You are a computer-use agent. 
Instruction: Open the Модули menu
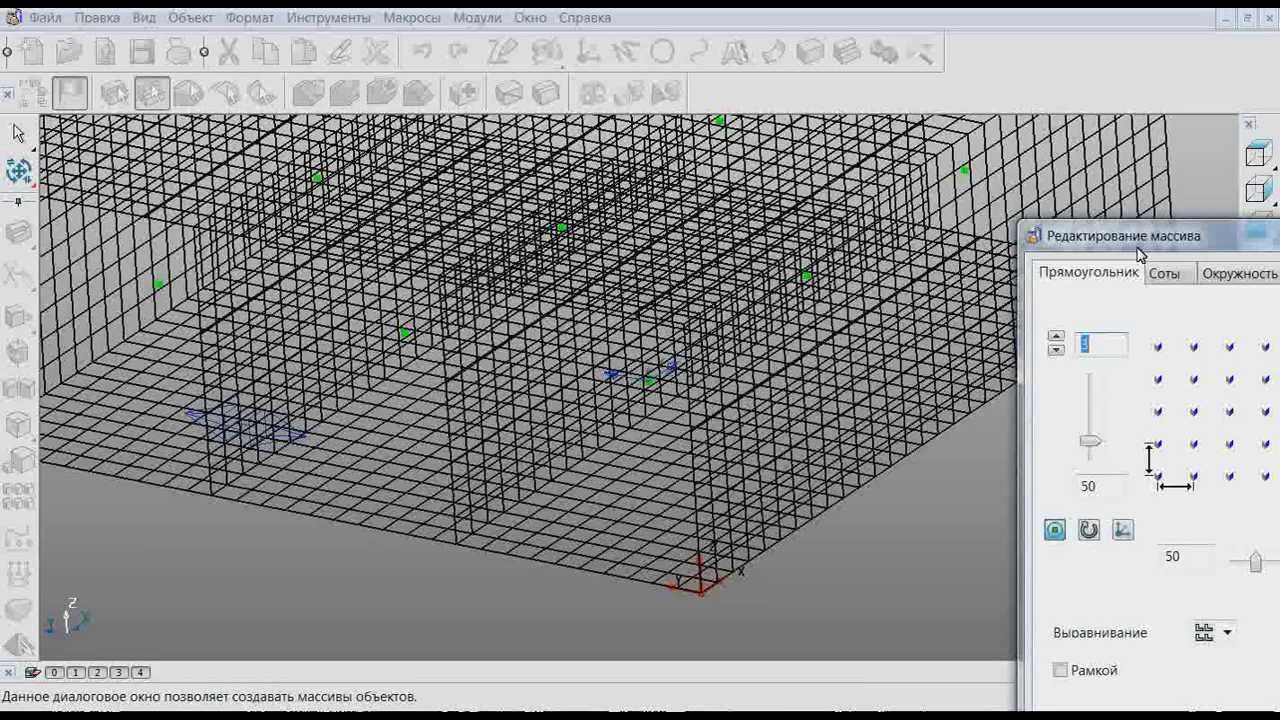pos(477,18)
